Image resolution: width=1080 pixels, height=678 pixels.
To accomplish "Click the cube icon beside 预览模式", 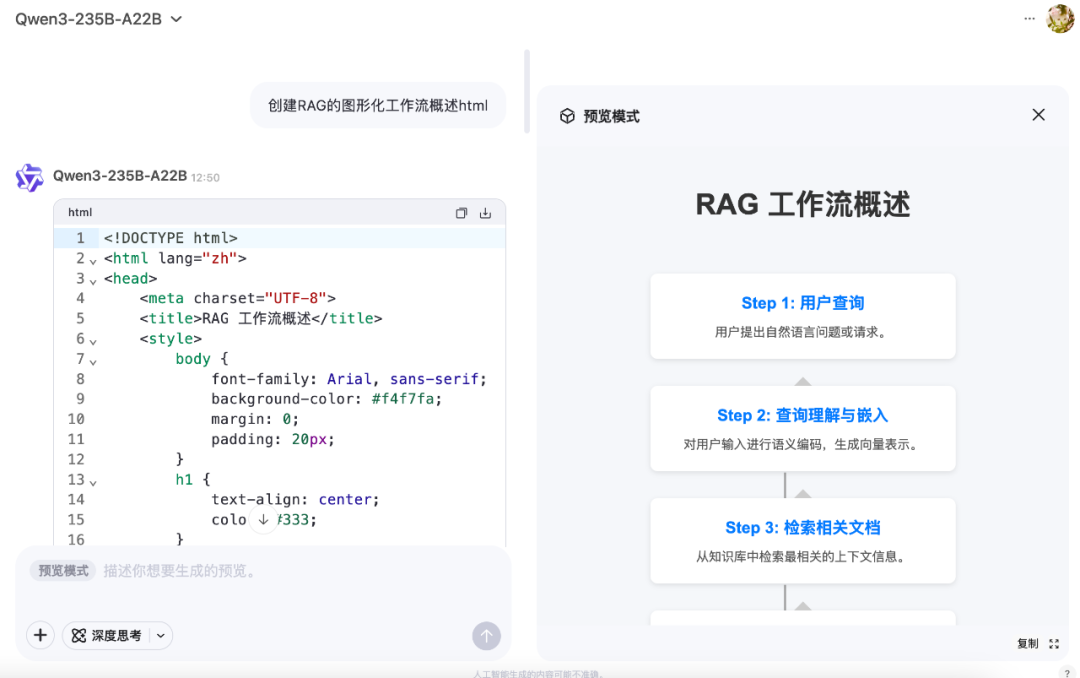I will point(567,116).
